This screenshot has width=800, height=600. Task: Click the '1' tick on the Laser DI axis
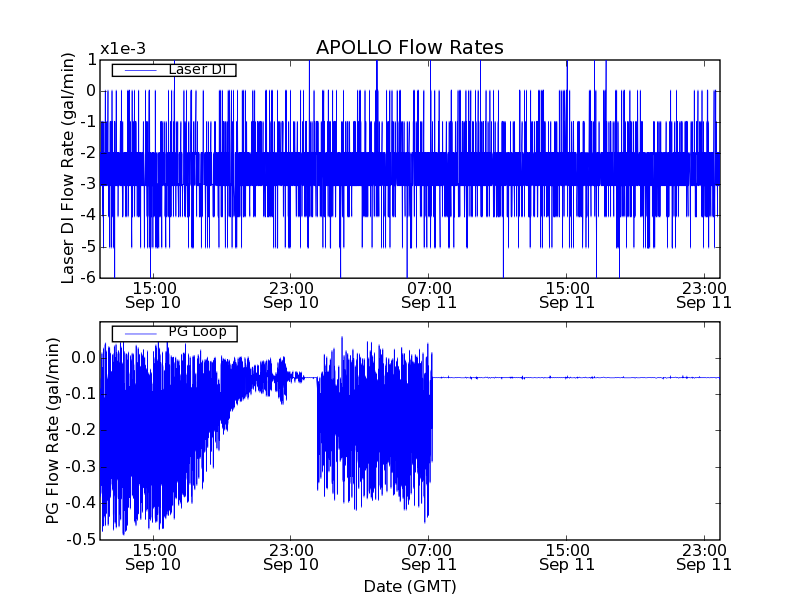click(91, 60)
